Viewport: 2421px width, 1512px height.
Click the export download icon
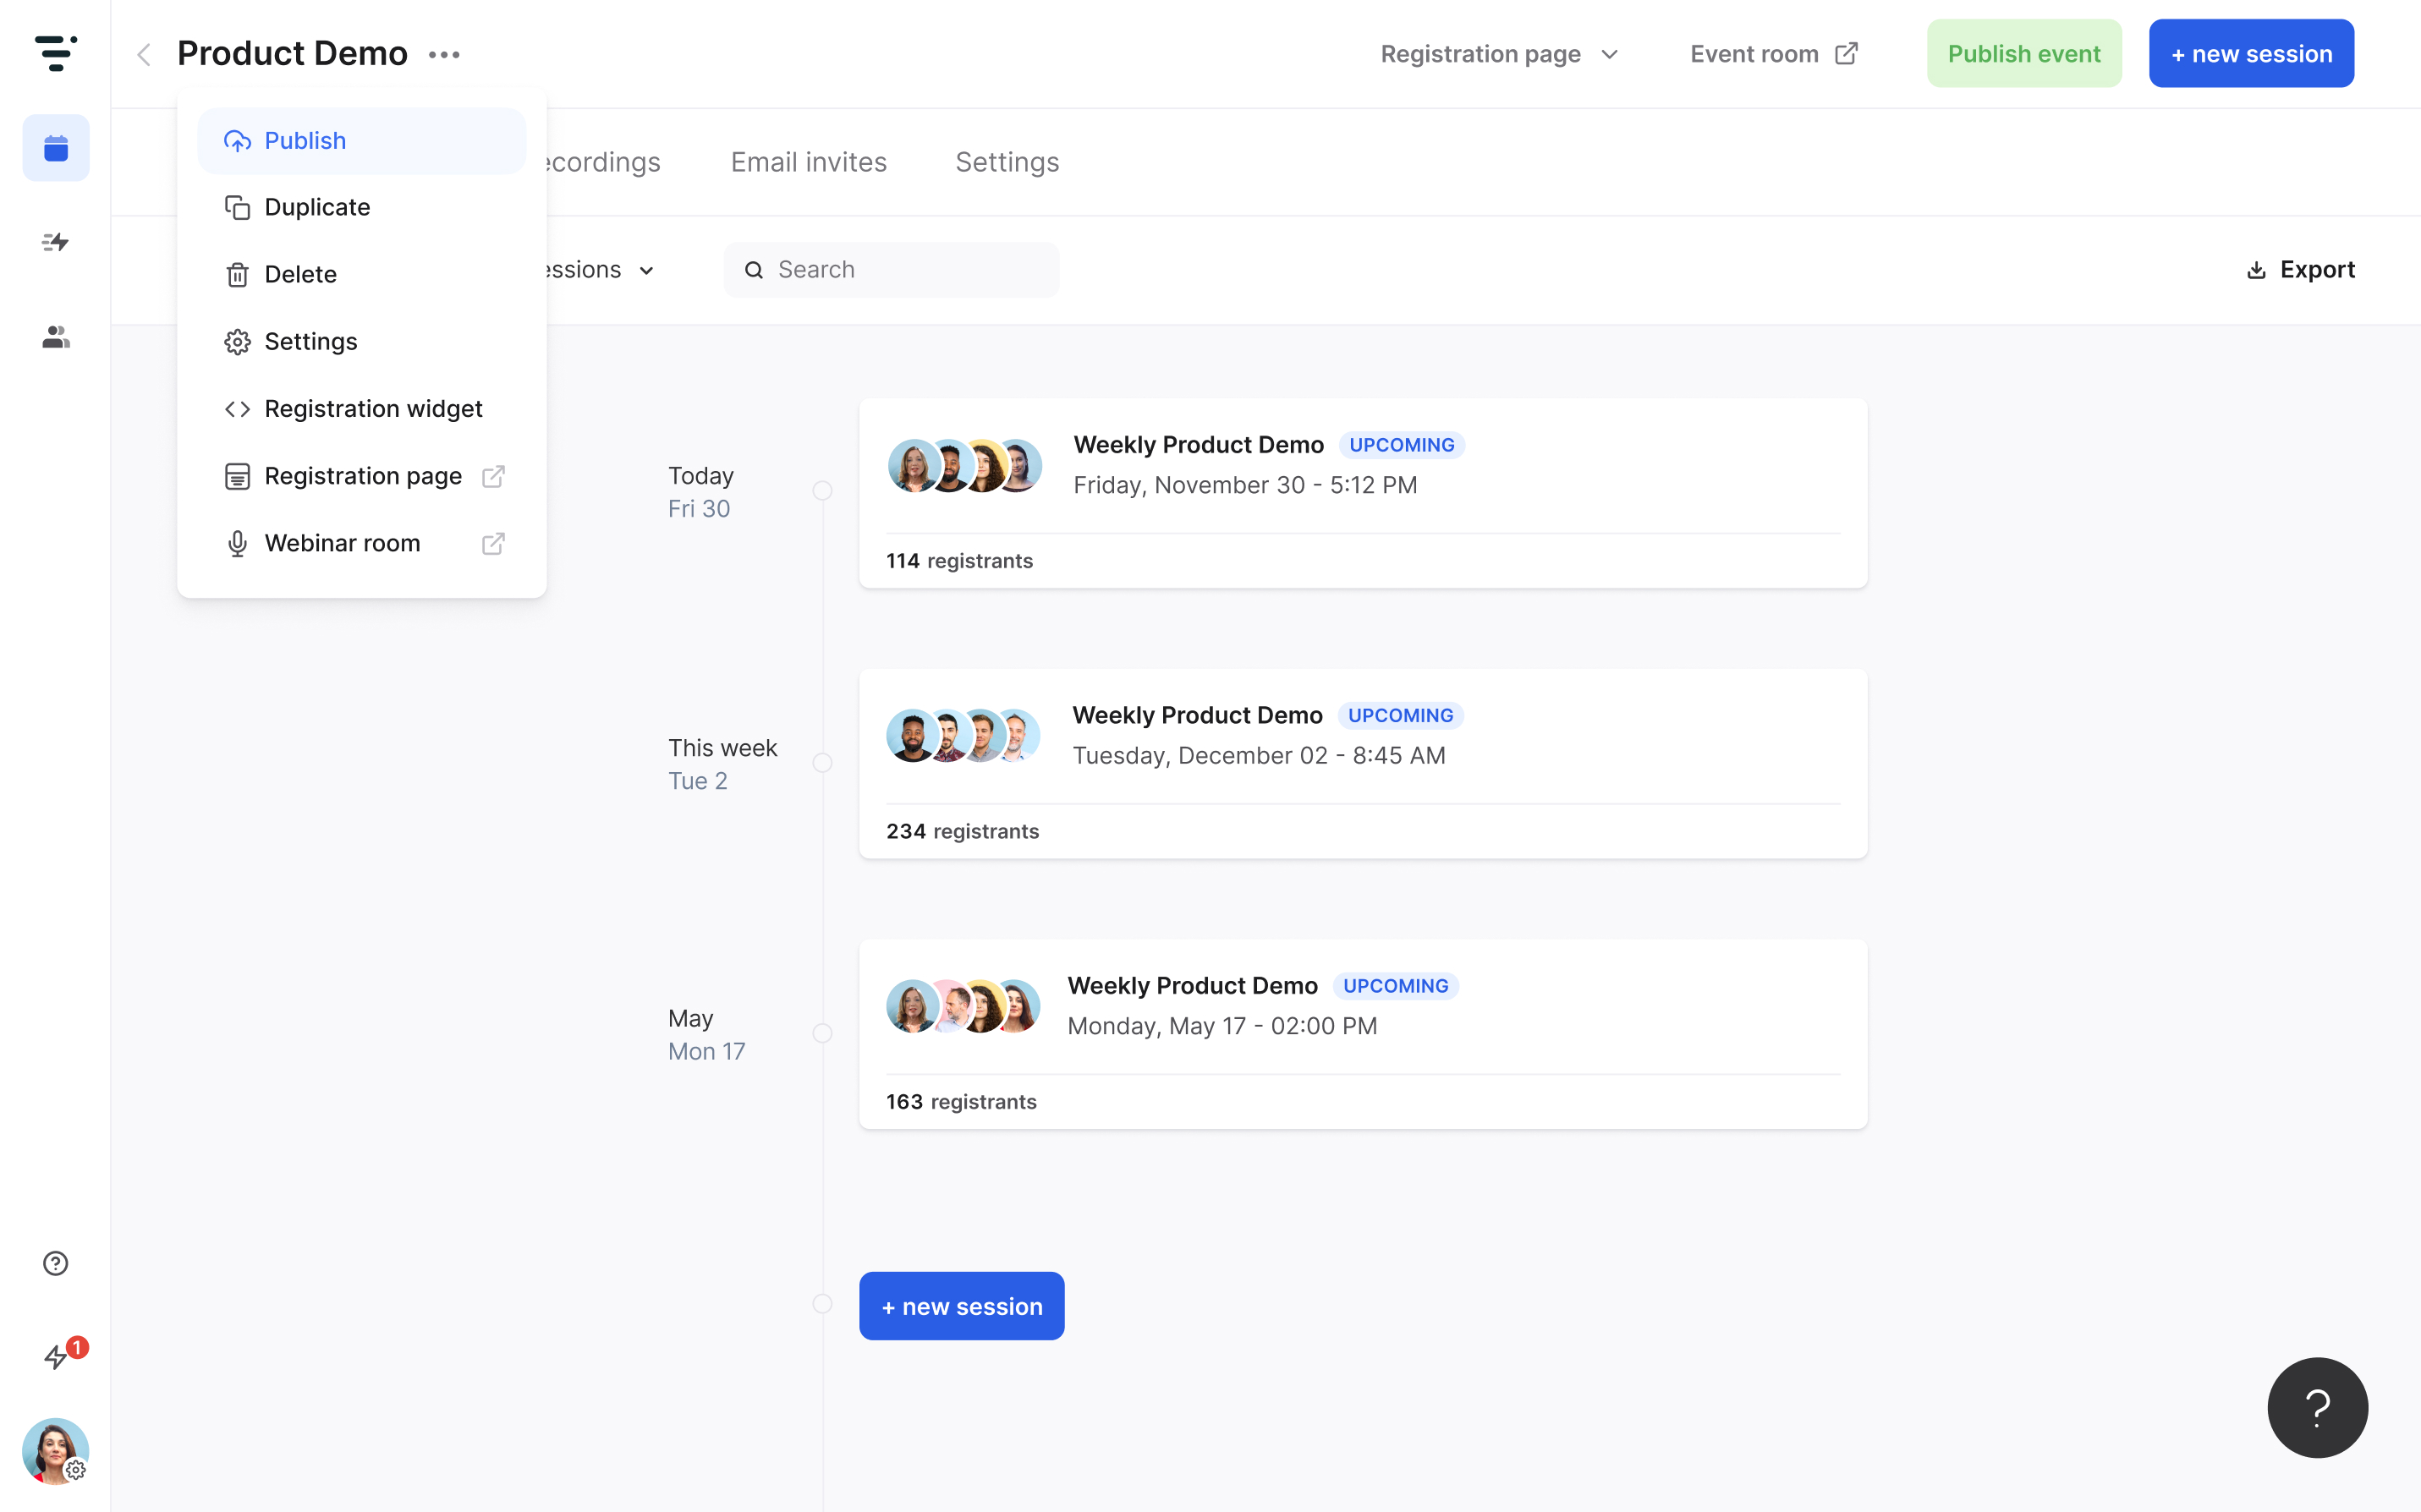tap(2256, 270)
